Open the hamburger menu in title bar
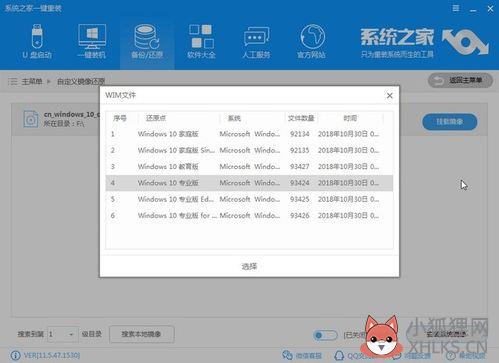Screen dimensions: 499x363 [456, 8]
